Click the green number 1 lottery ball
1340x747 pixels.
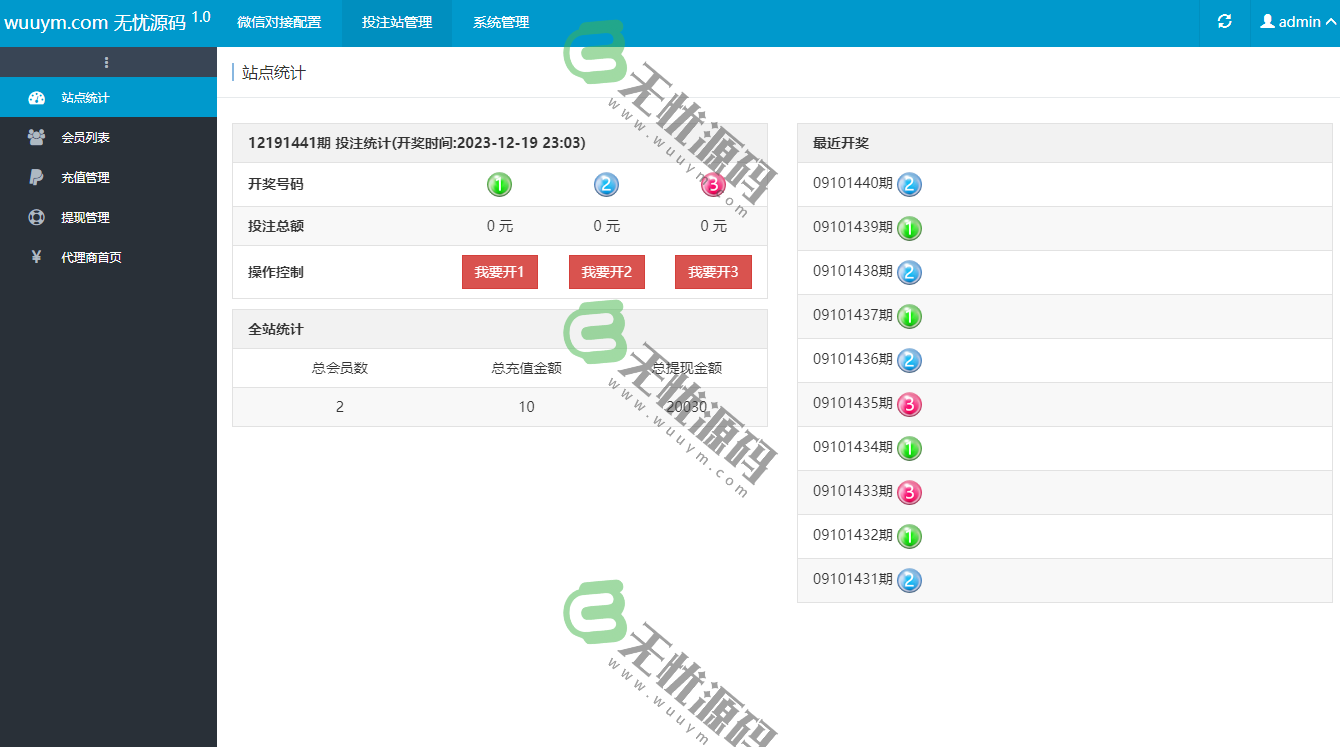[x=499, y=184]
